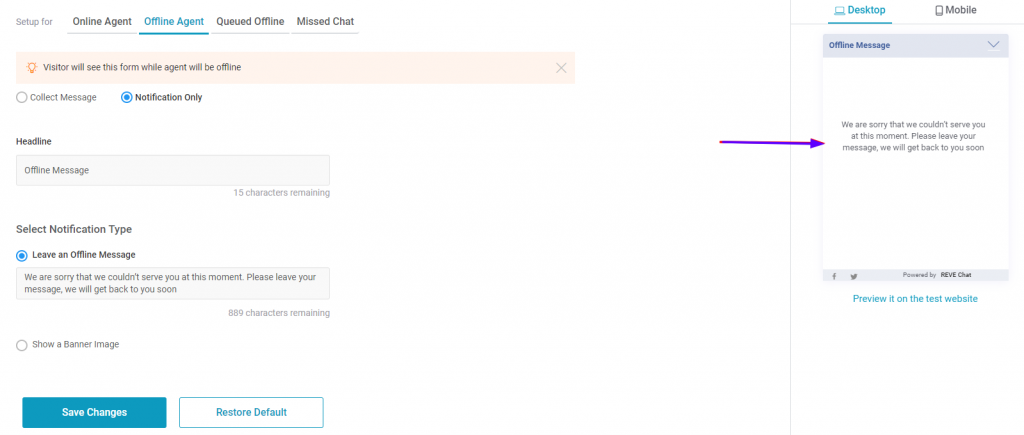Click the Twitter icon in preview footer
This screenshot has width=1024, height=435.
tap(854, 276)
